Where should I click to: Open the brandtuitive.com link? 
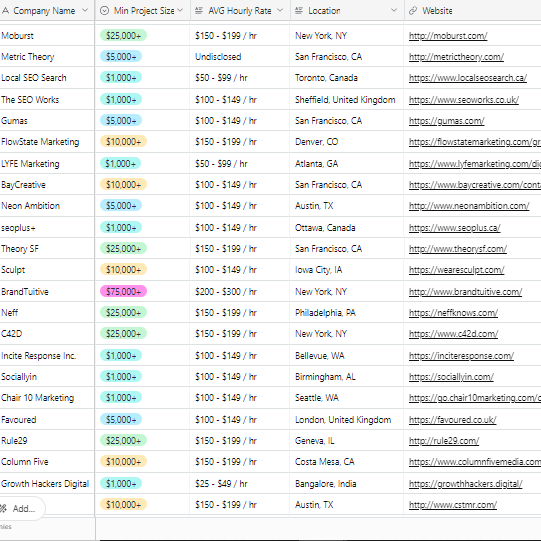[465, 292]
